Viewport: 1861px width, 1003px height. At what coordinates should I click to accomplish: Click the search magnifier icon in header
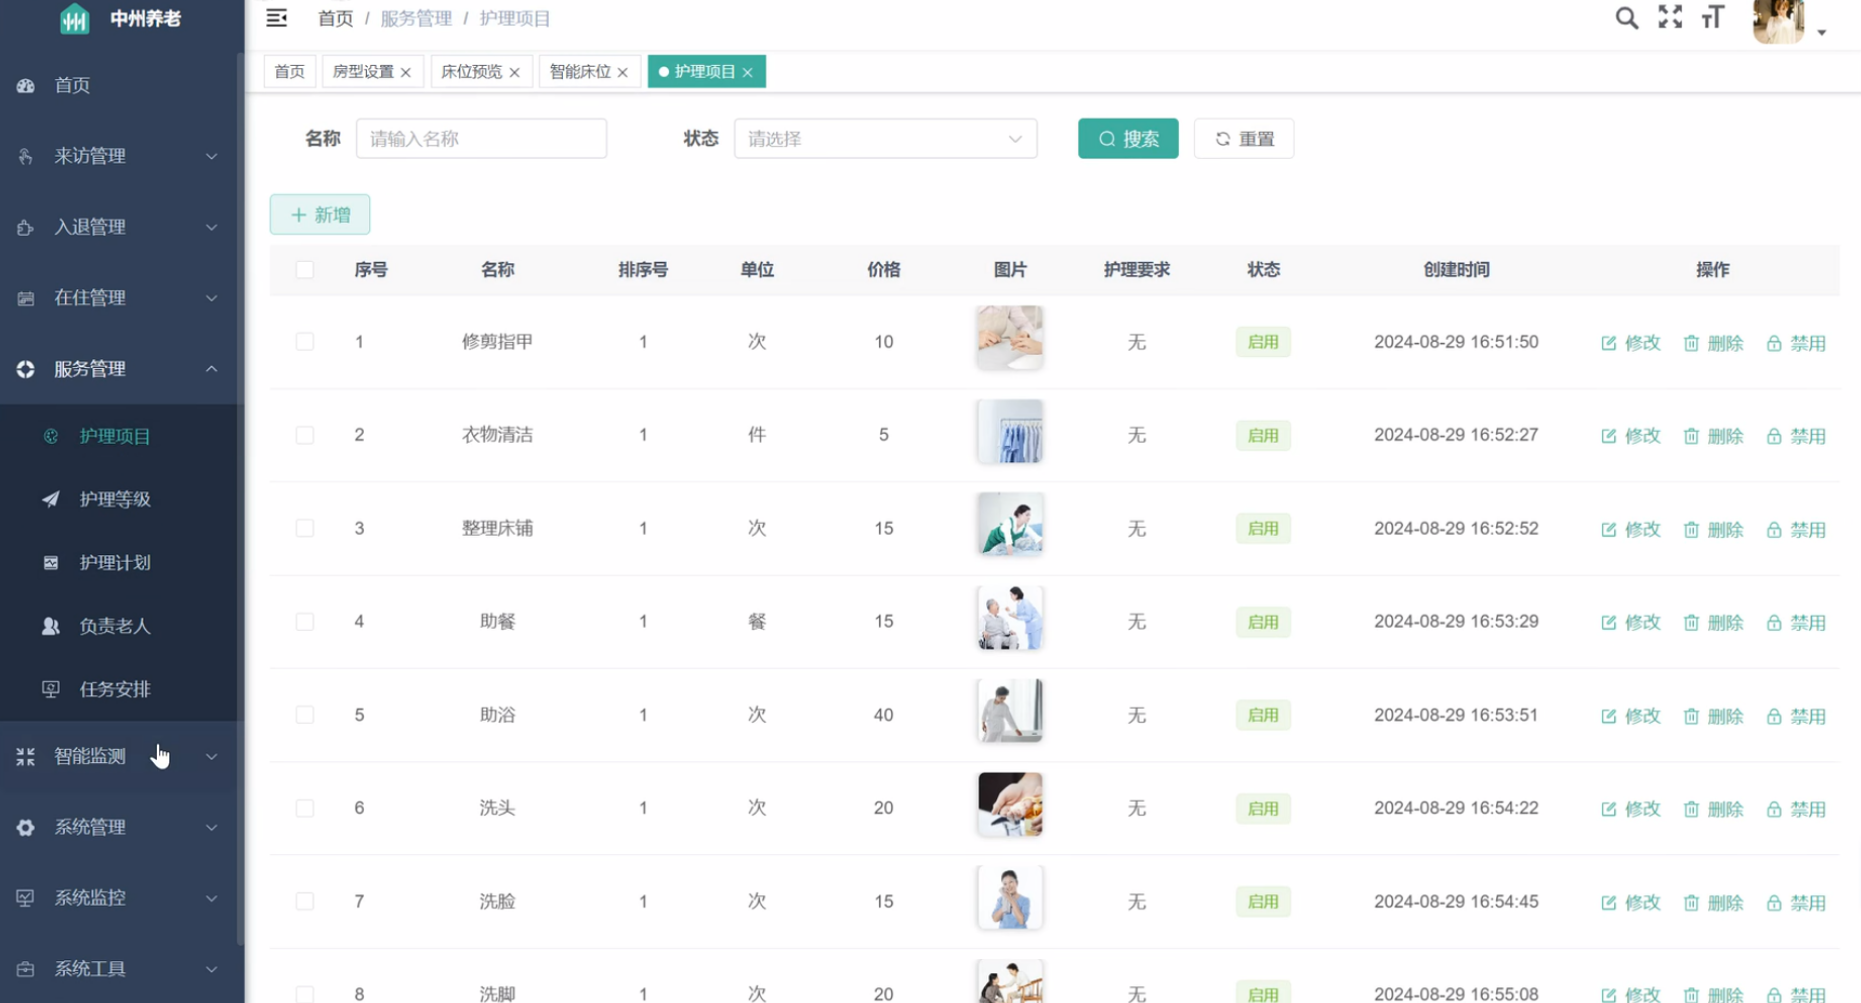click(x=1626, y=18)
